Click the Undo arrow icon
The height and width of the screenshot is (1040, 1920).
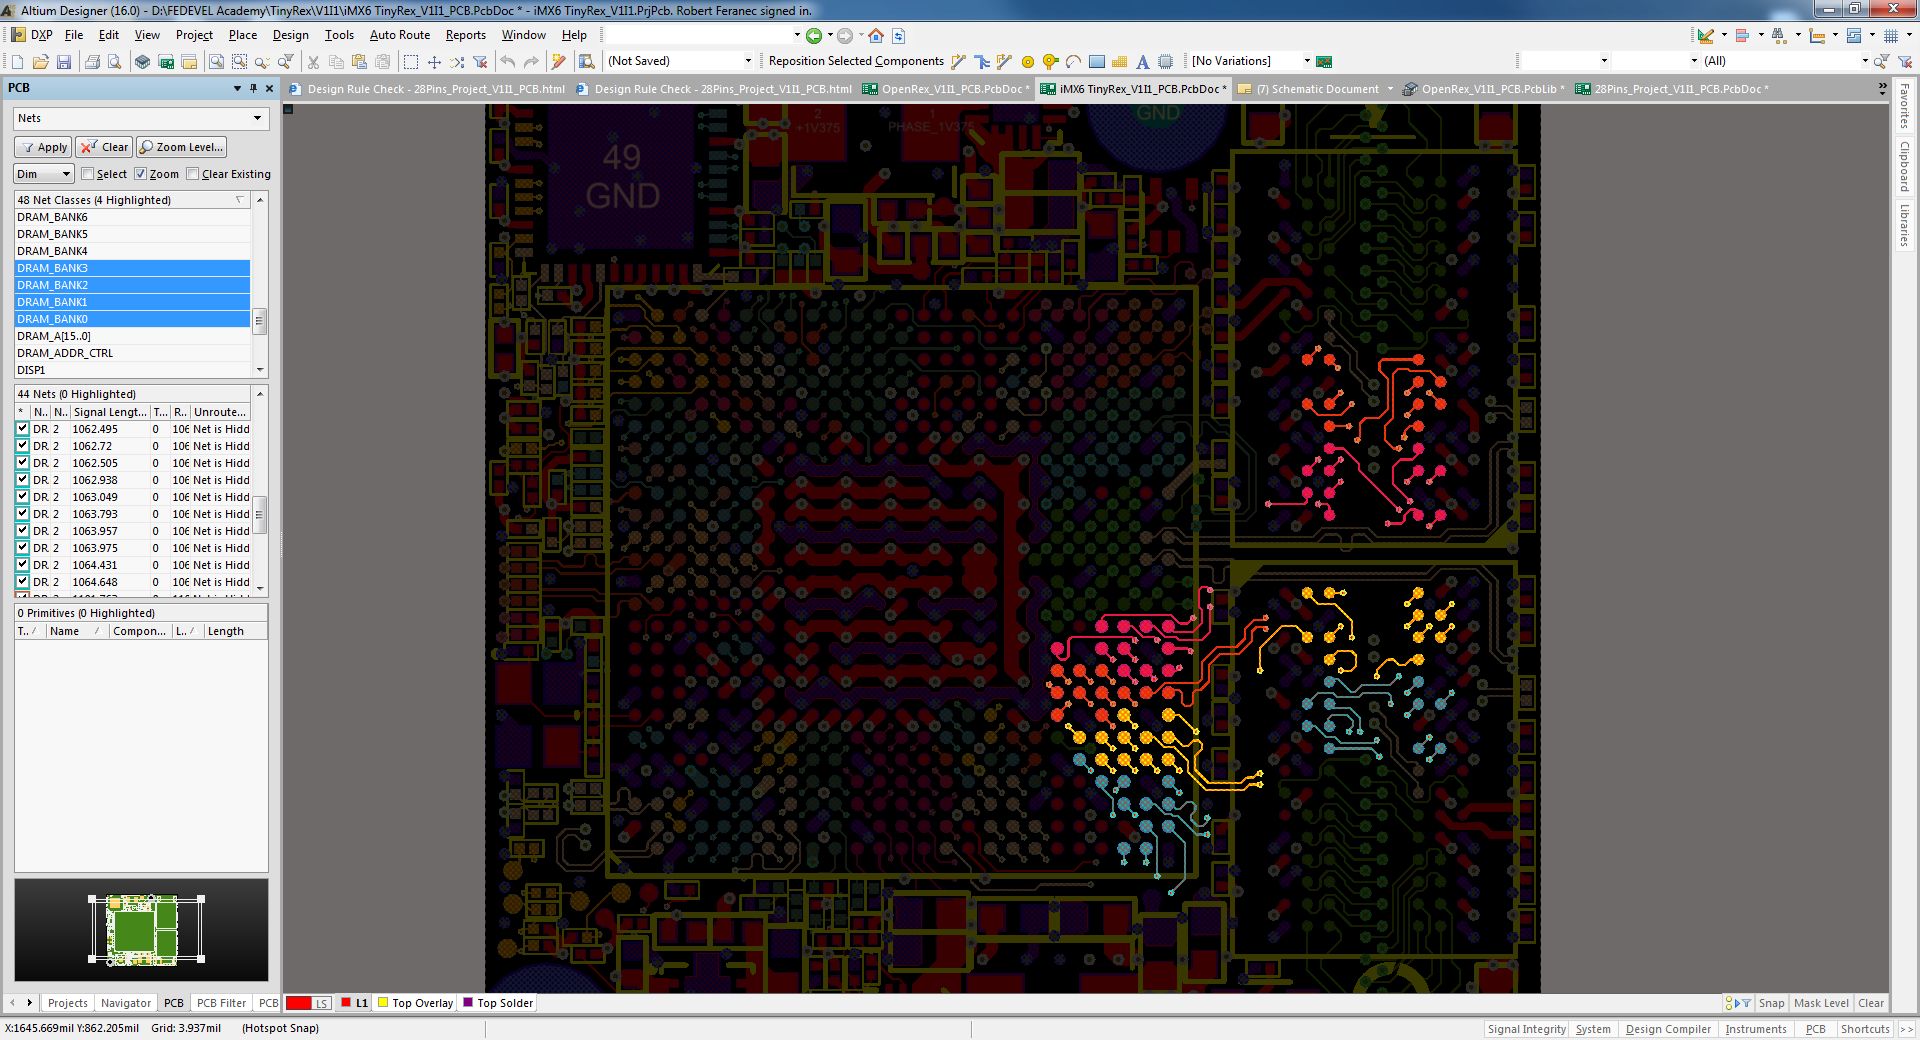(x=509, y=62)
